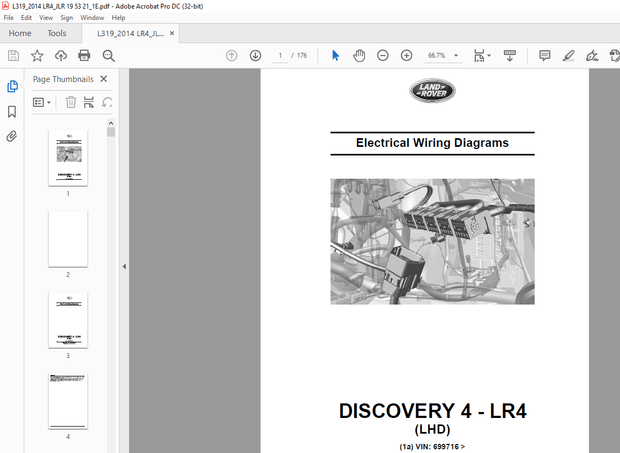The image size is (620, 453).
Task: Open the Sign menu
Action: (x=66, y=18)
